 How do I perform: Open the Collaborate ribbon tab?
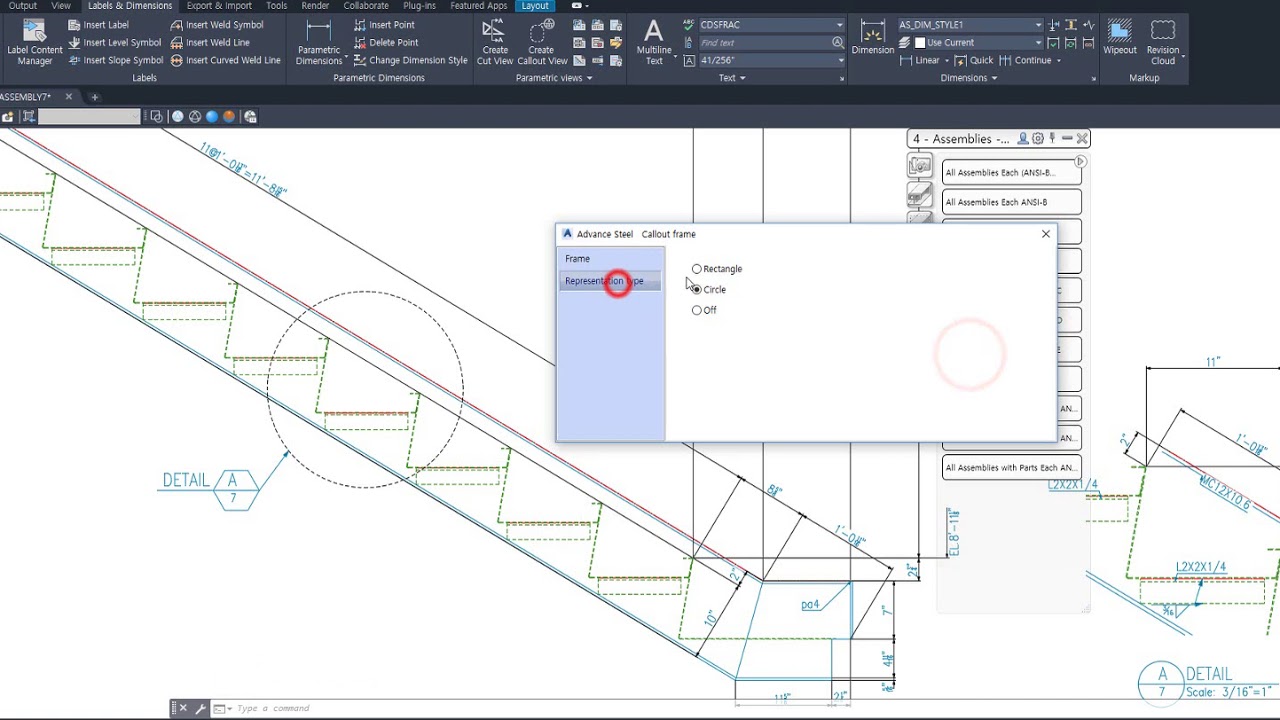[x=366, y=6]
